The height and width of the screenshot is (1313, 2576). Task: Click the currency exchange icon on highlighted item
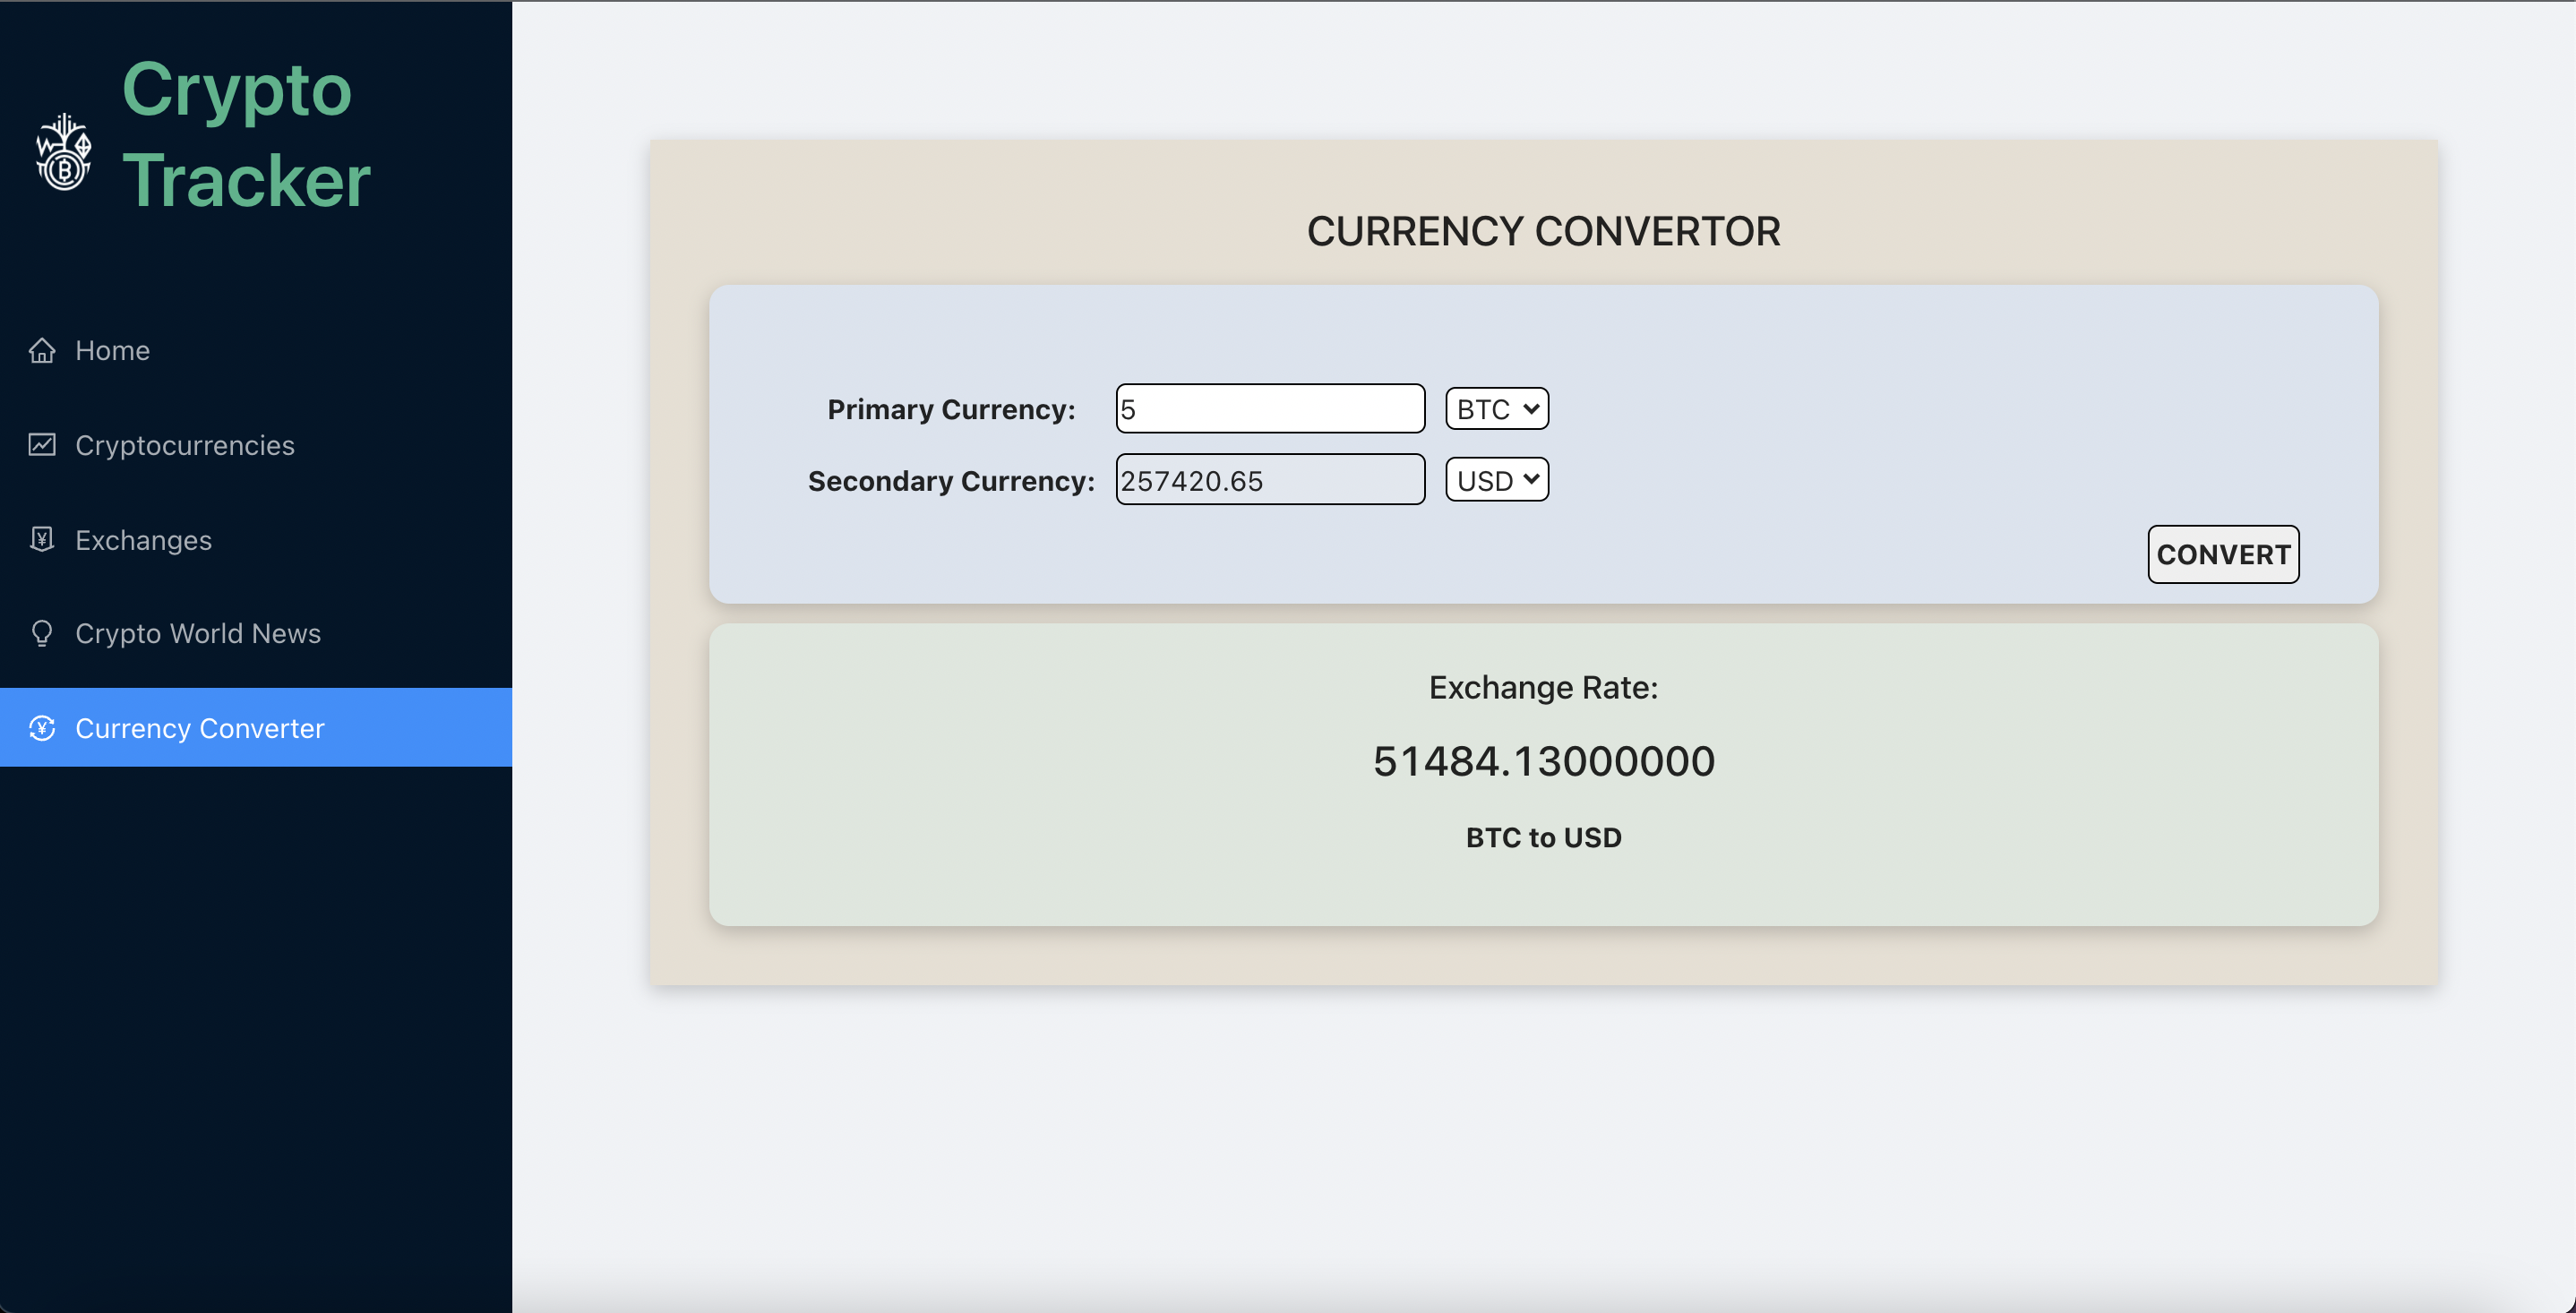click(x=41, y=728)
